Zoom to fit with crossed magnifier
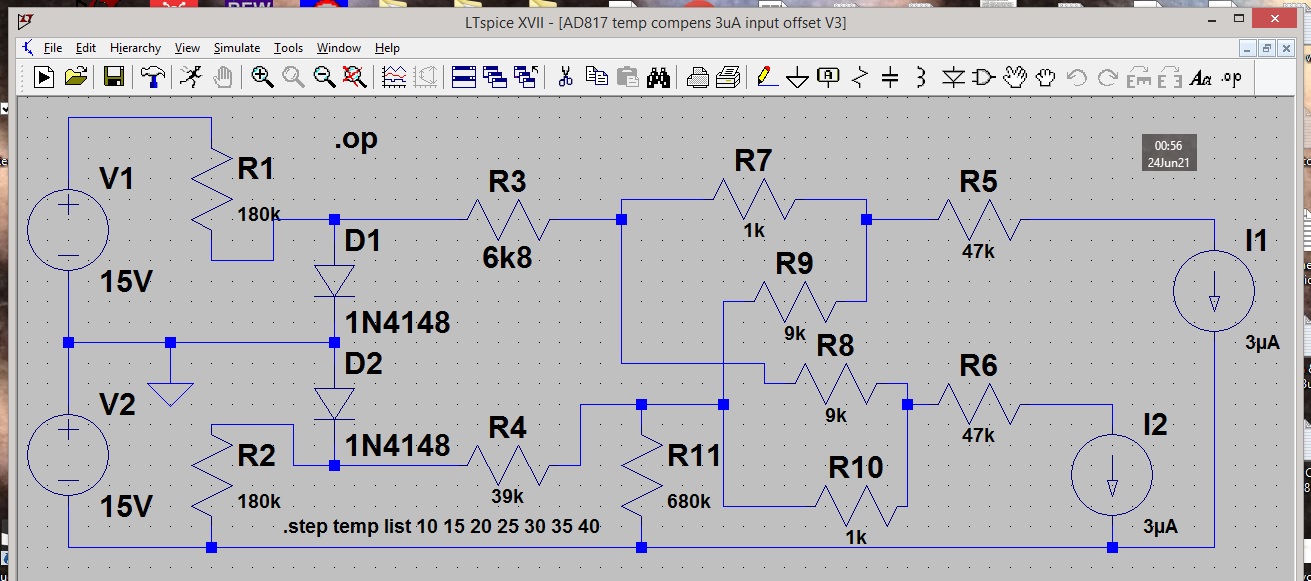This screenshot has width=1311, height=581. 354,77
